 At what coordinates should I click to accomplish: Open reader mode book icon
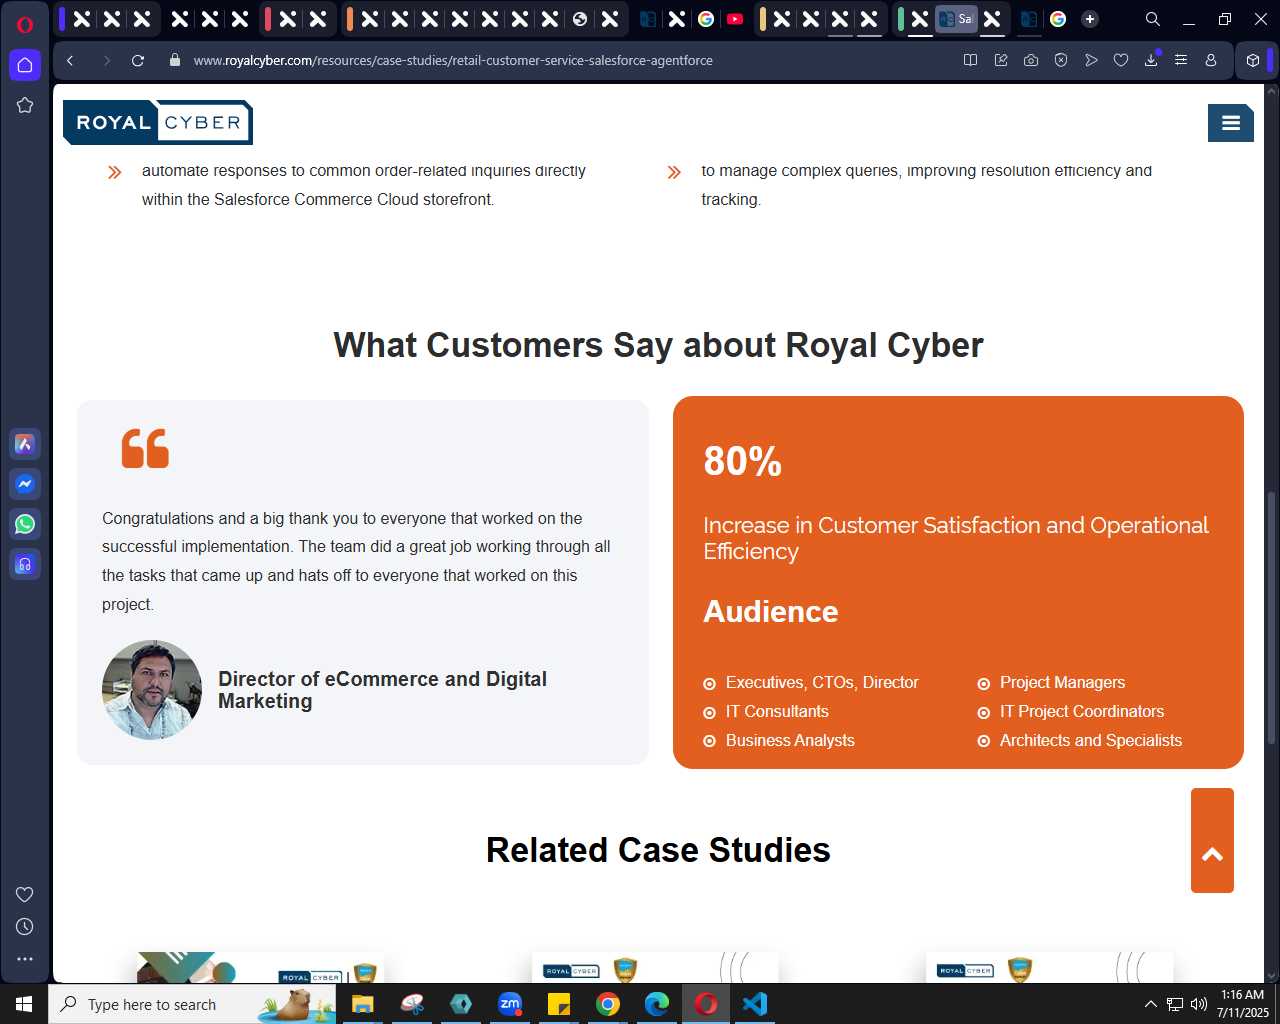970,61
